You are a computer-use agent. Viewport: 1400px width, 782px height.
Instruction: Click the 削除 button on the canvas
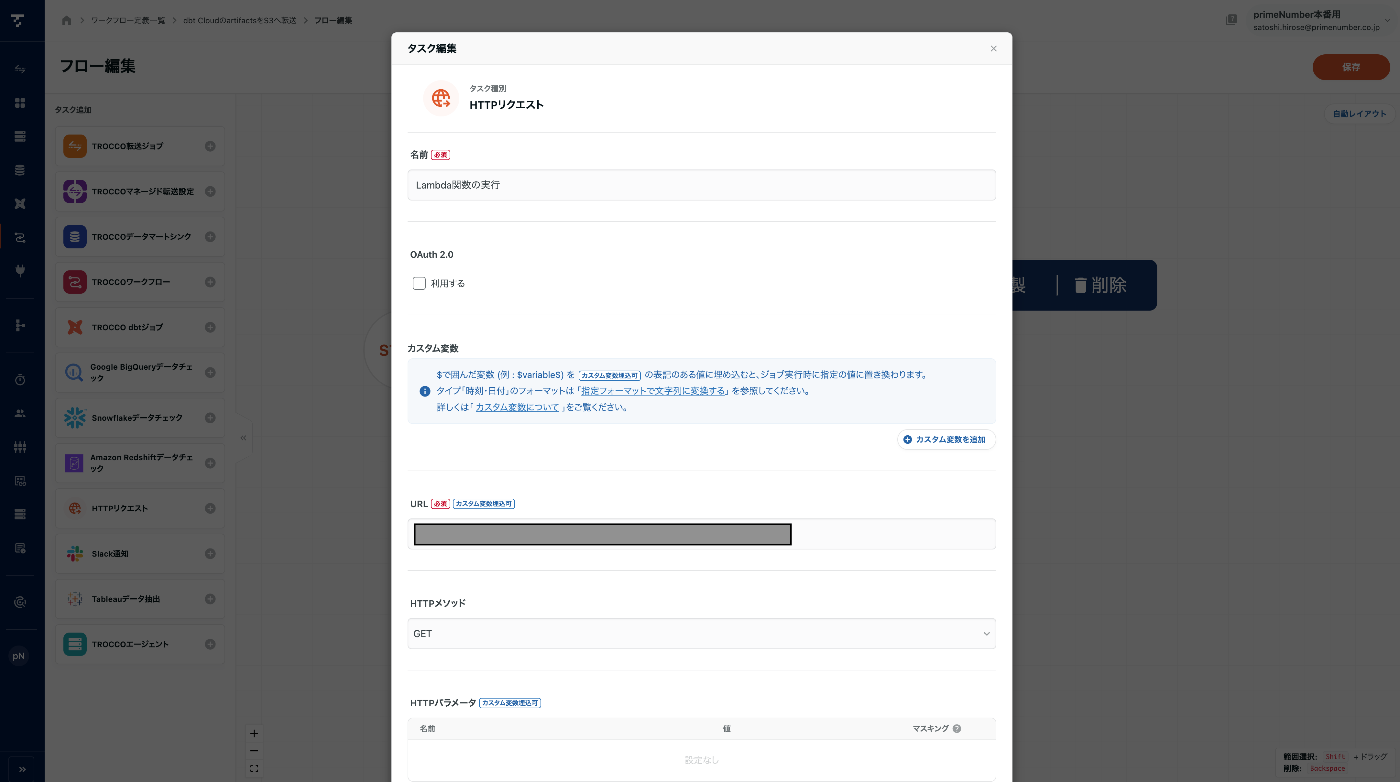1100,285
